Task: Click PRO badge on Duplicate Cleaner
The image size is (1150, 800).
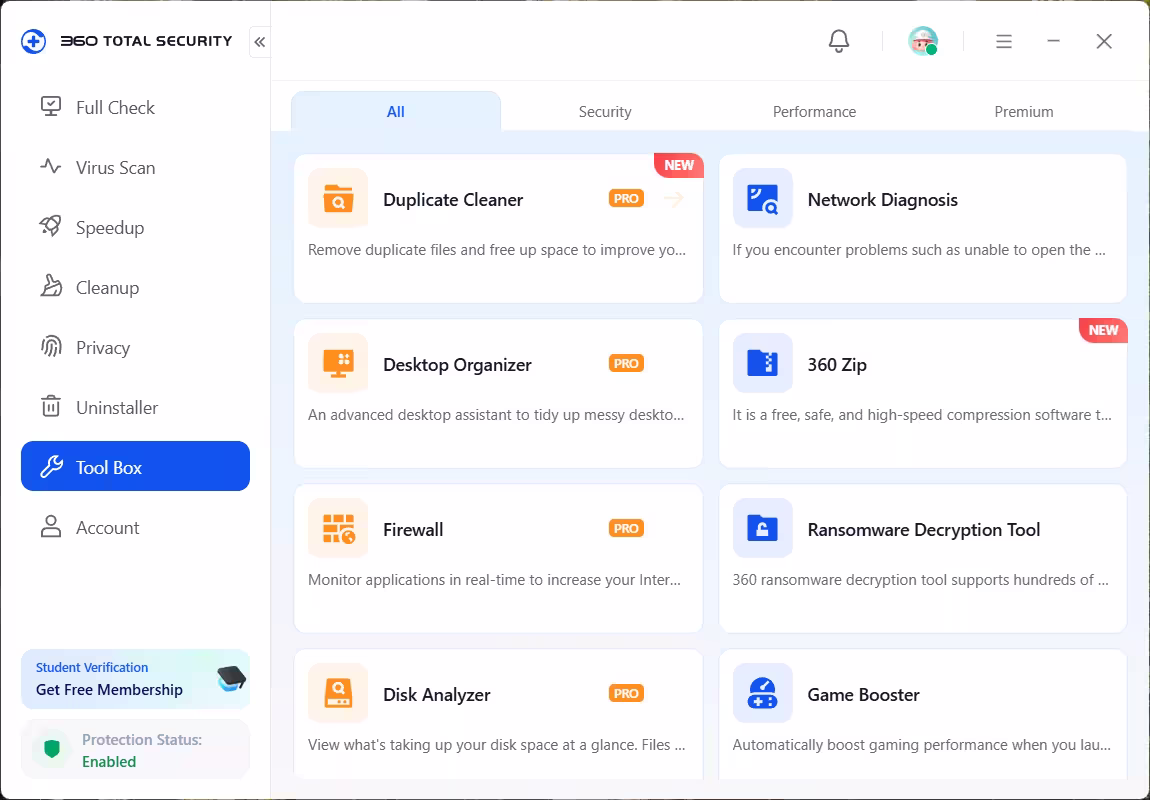Action: click(626, 199)
